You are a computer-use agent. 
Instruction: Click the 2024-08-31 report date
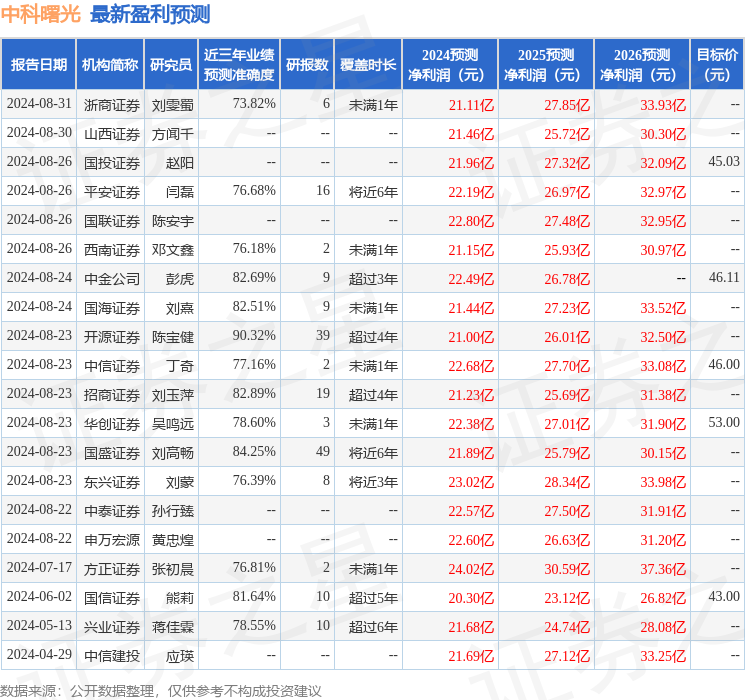(x=39, y=103)
